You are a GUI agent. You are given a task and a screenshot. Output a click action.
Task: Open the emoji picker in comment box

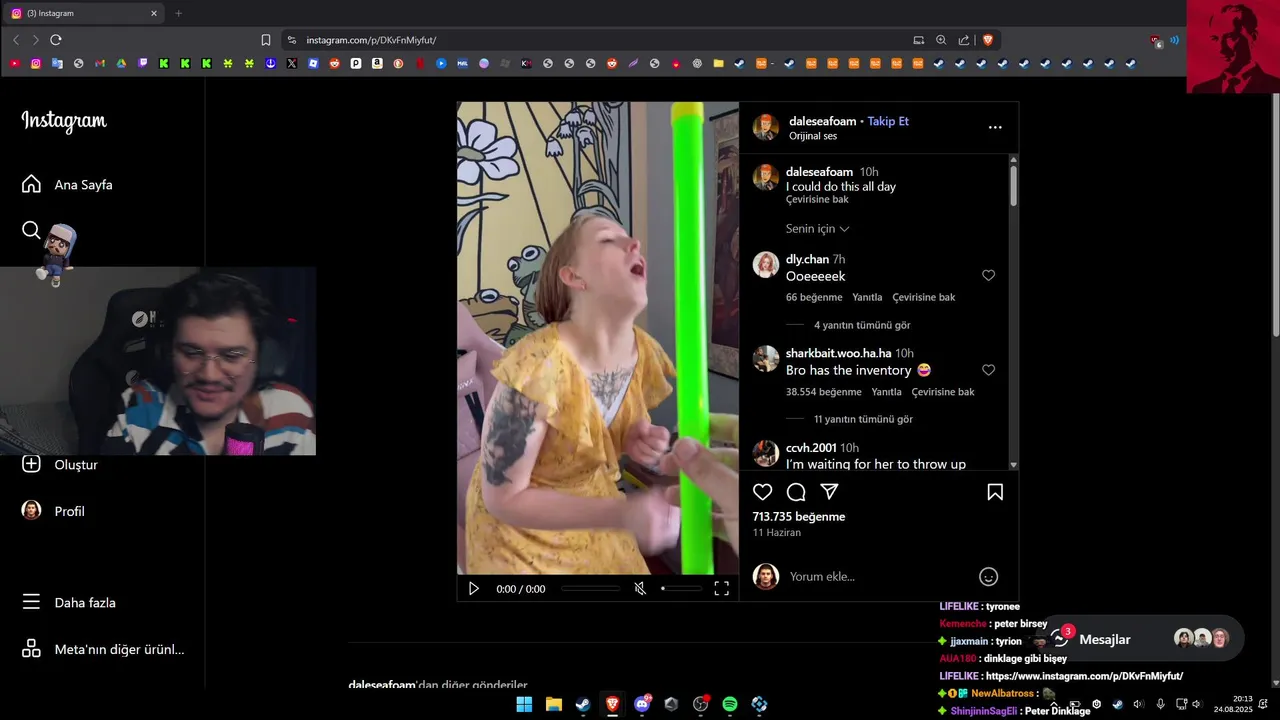988,577
